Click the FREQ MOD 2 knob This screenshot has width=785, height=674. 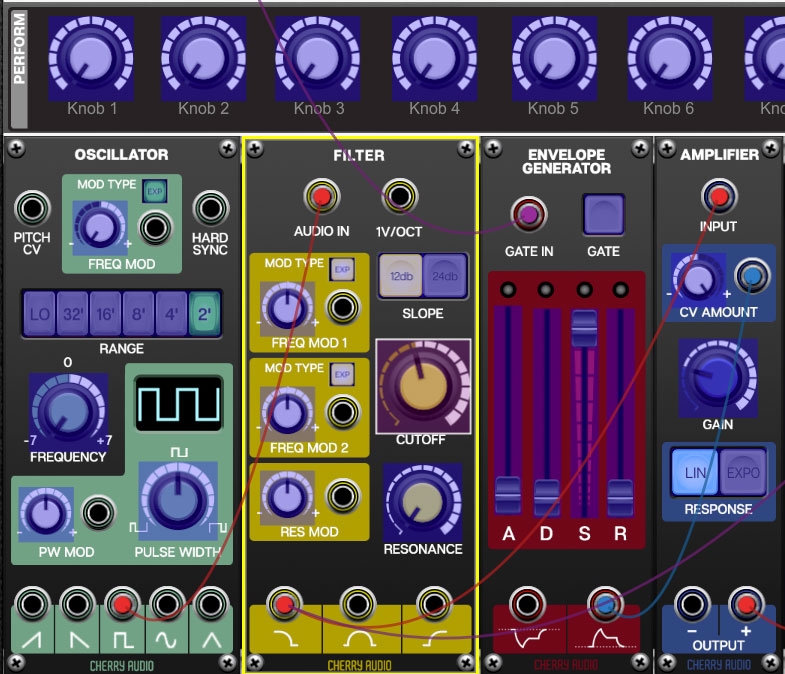(x=287, y=413)
